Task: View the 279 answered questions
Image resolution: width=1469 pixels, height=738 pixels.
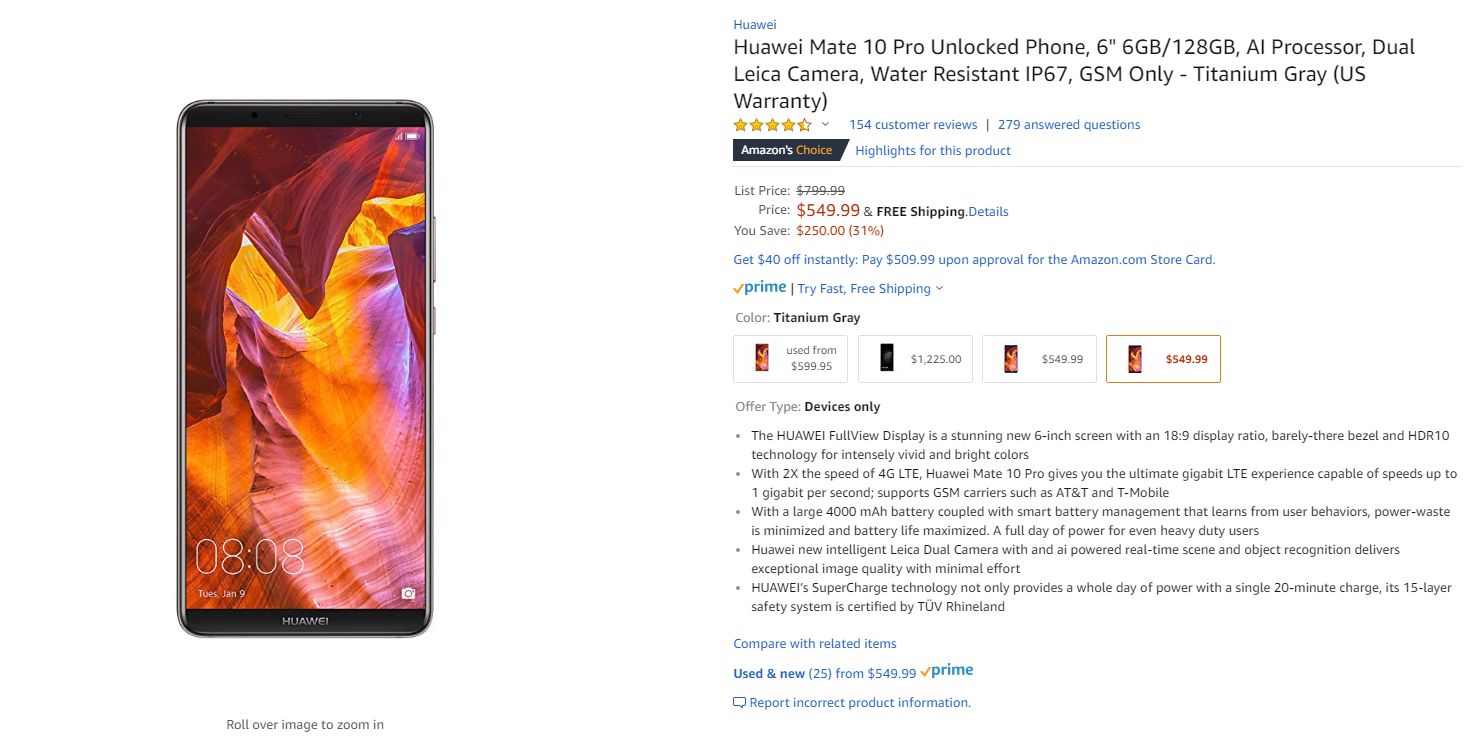Action: [1069, 125]
